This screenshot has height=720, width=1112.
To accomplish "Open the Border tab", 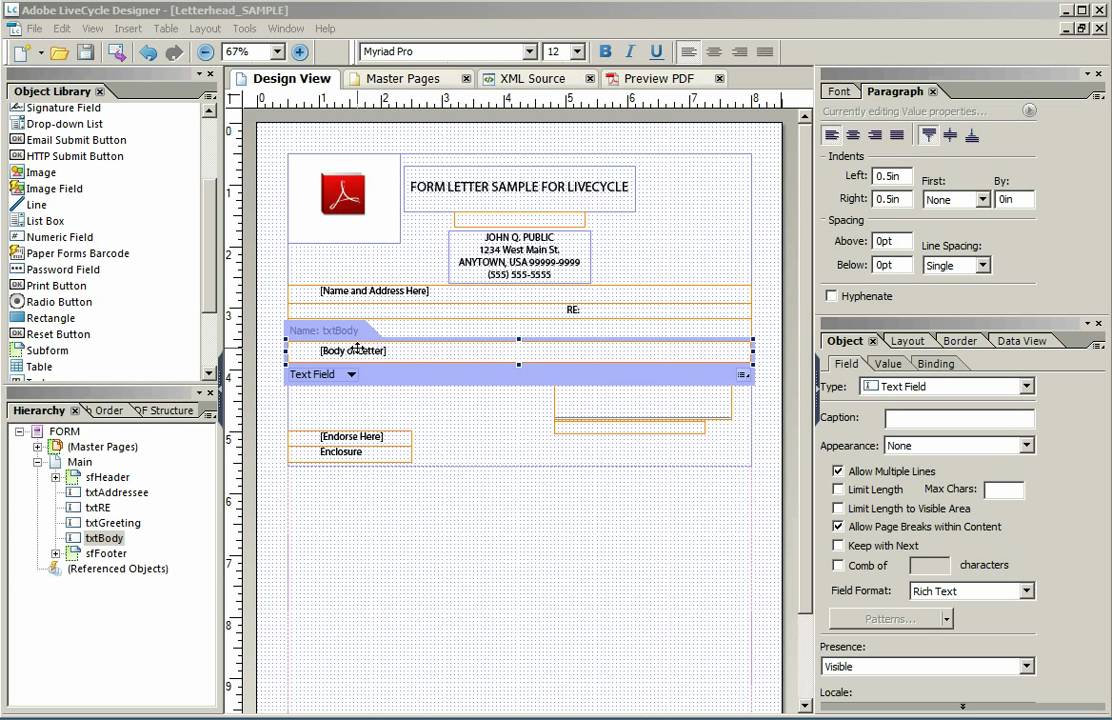I will (960, 341).
